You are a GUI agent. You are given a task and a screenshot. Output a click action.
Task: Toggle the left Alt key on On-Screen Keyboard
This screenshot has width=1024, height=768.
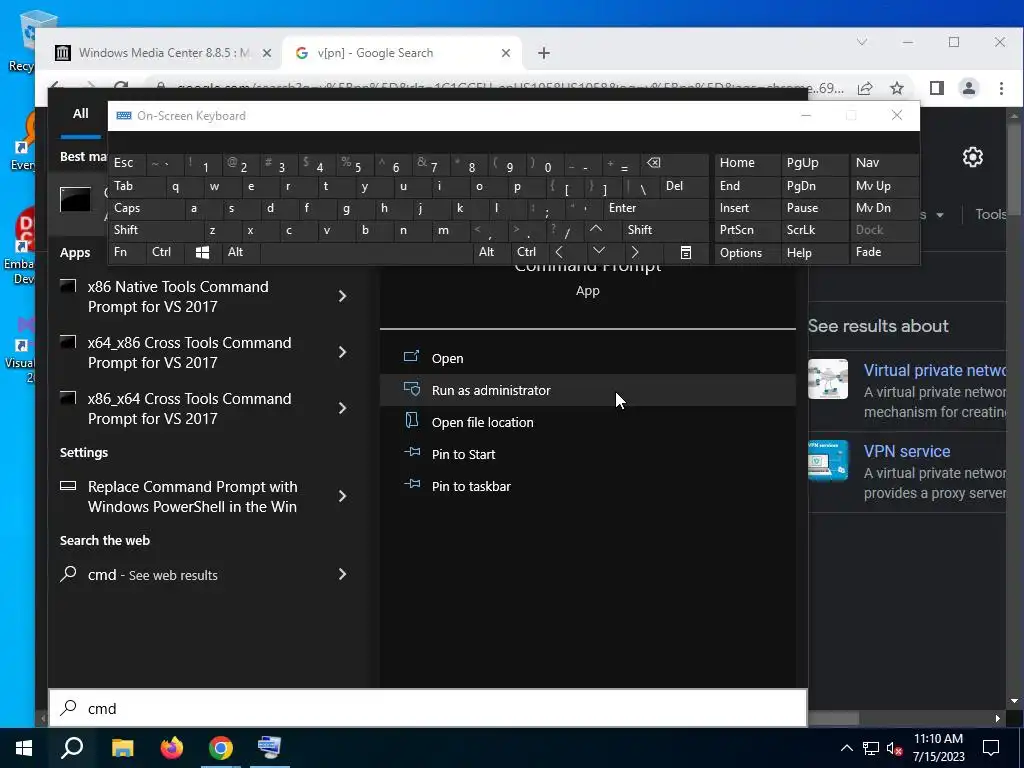coord(240,252)
